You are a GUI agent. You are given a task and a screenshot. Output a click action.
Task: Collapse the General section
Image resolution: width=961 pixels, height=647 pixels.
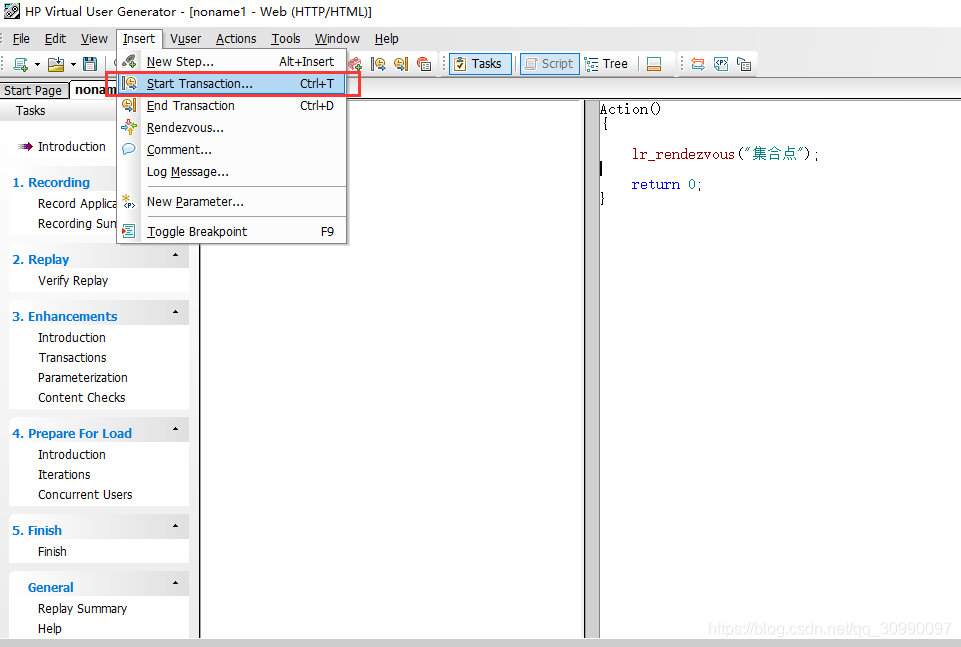point(175,583)
